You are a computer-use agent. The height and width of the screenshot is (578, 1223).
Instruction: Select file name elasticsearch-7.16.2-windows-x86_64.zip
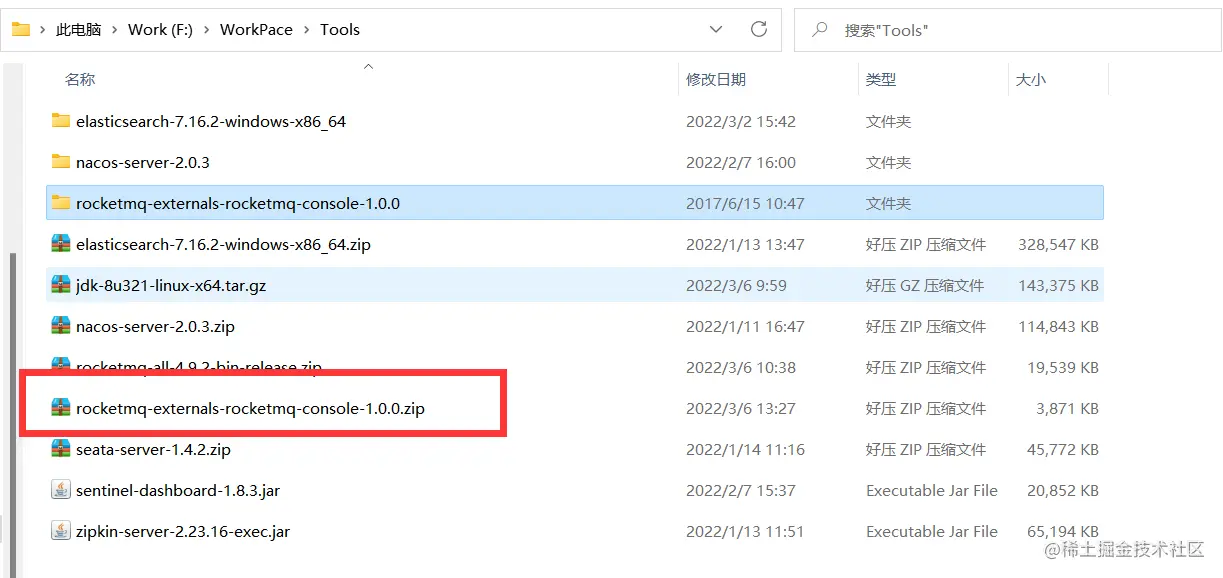(223, 244)
